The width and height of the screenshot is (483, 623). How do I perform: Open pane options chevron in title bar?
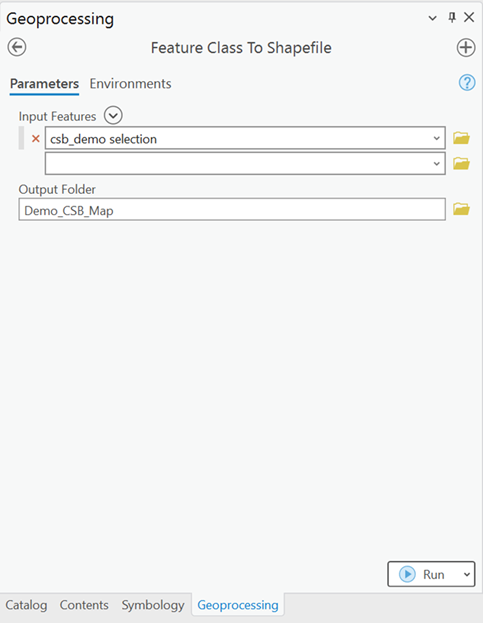pyautogui.click(x=433, y=18)
